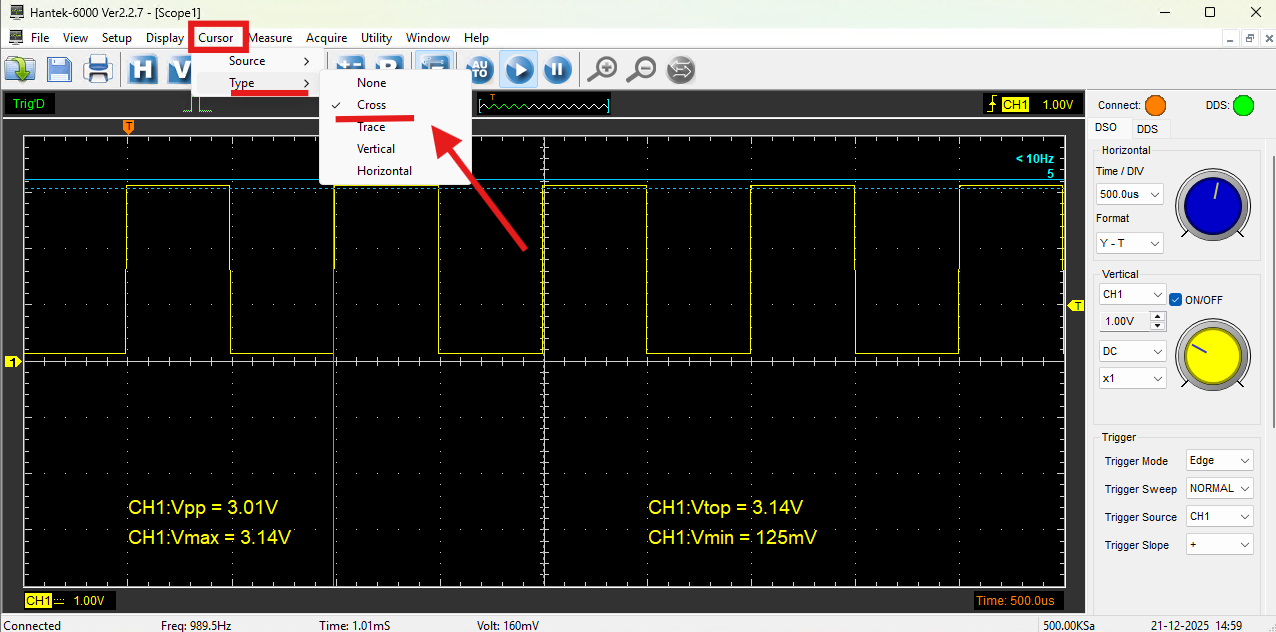Click the CH1 ground level marker 1
This screenshot has height=632, width=1276.
point(12,361)
